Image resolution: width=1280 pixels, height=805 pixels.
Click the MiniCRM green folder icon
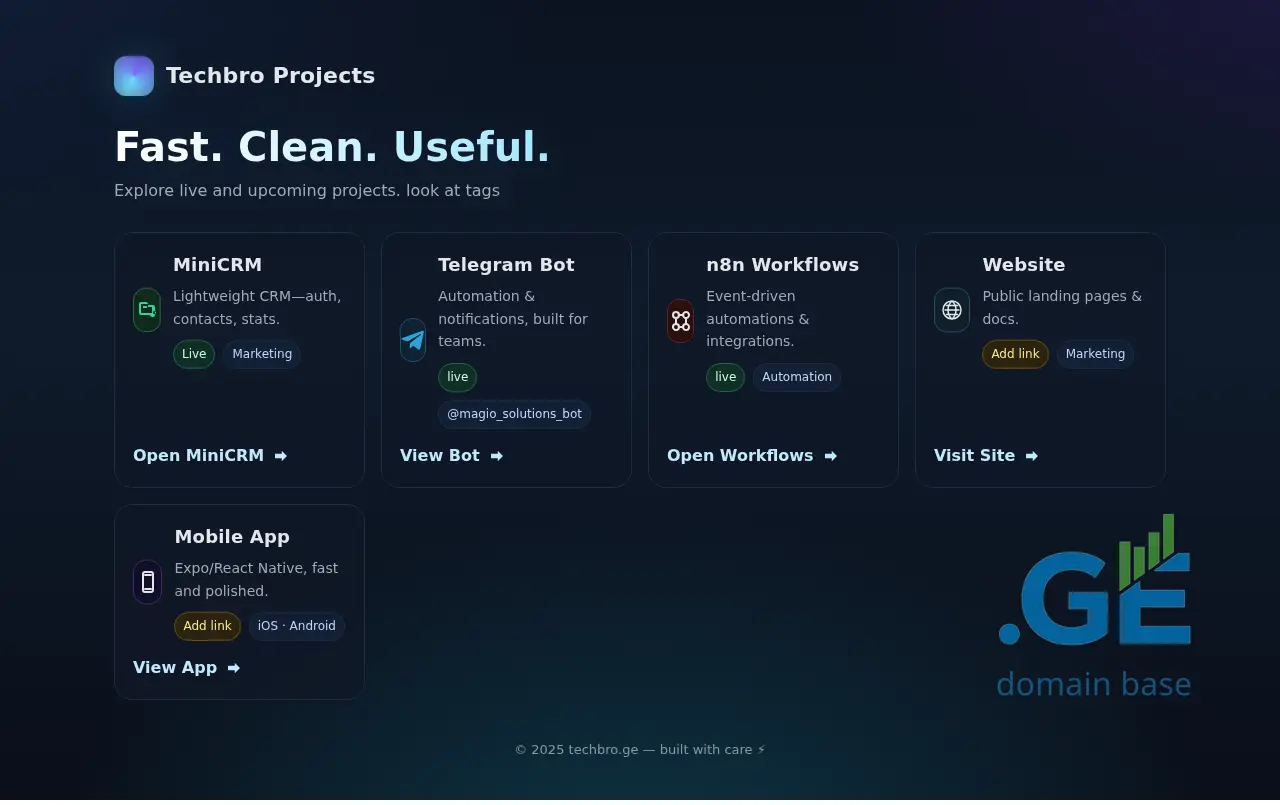pyautogui.click(x=147, y=310)
